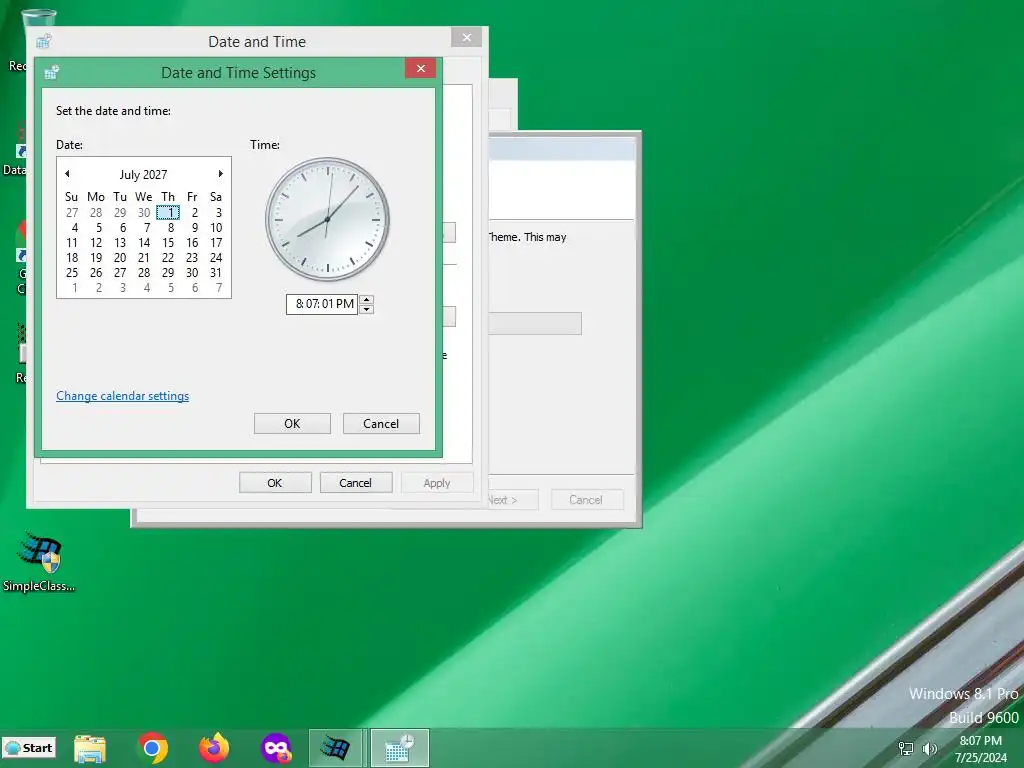Cancel the Date and Time Settings dialog
The image size is (1024, 768).
pos(381,423)
